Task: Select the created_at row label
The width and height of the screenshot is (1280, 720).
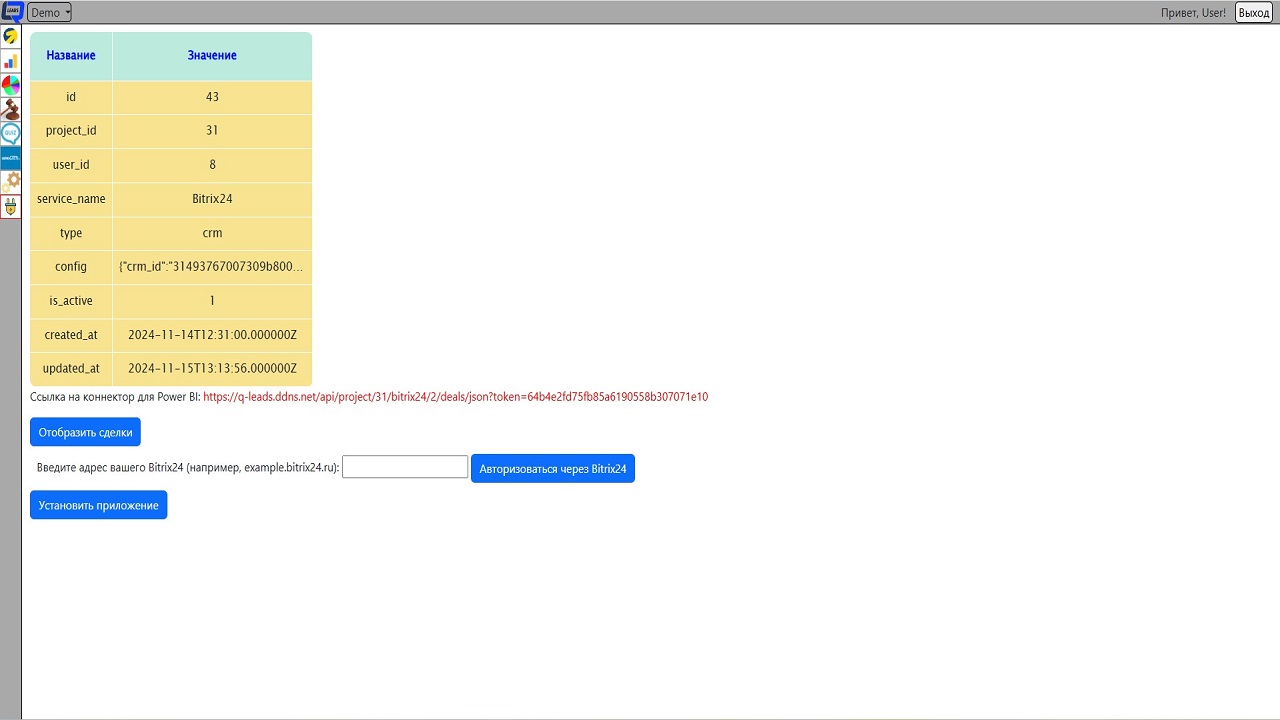Action: click(x=71, y=335)
